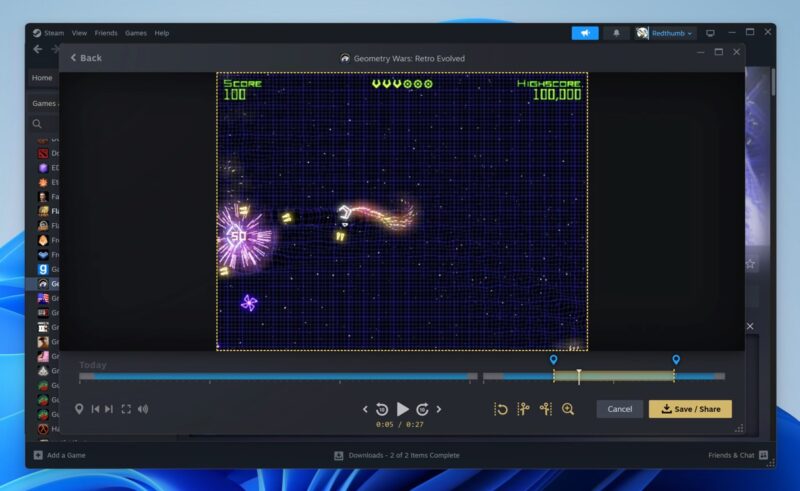Go Back from the recording view
The height and width of the screenshot is (491, 800).
pyautogui.click(x=86, y=58)
